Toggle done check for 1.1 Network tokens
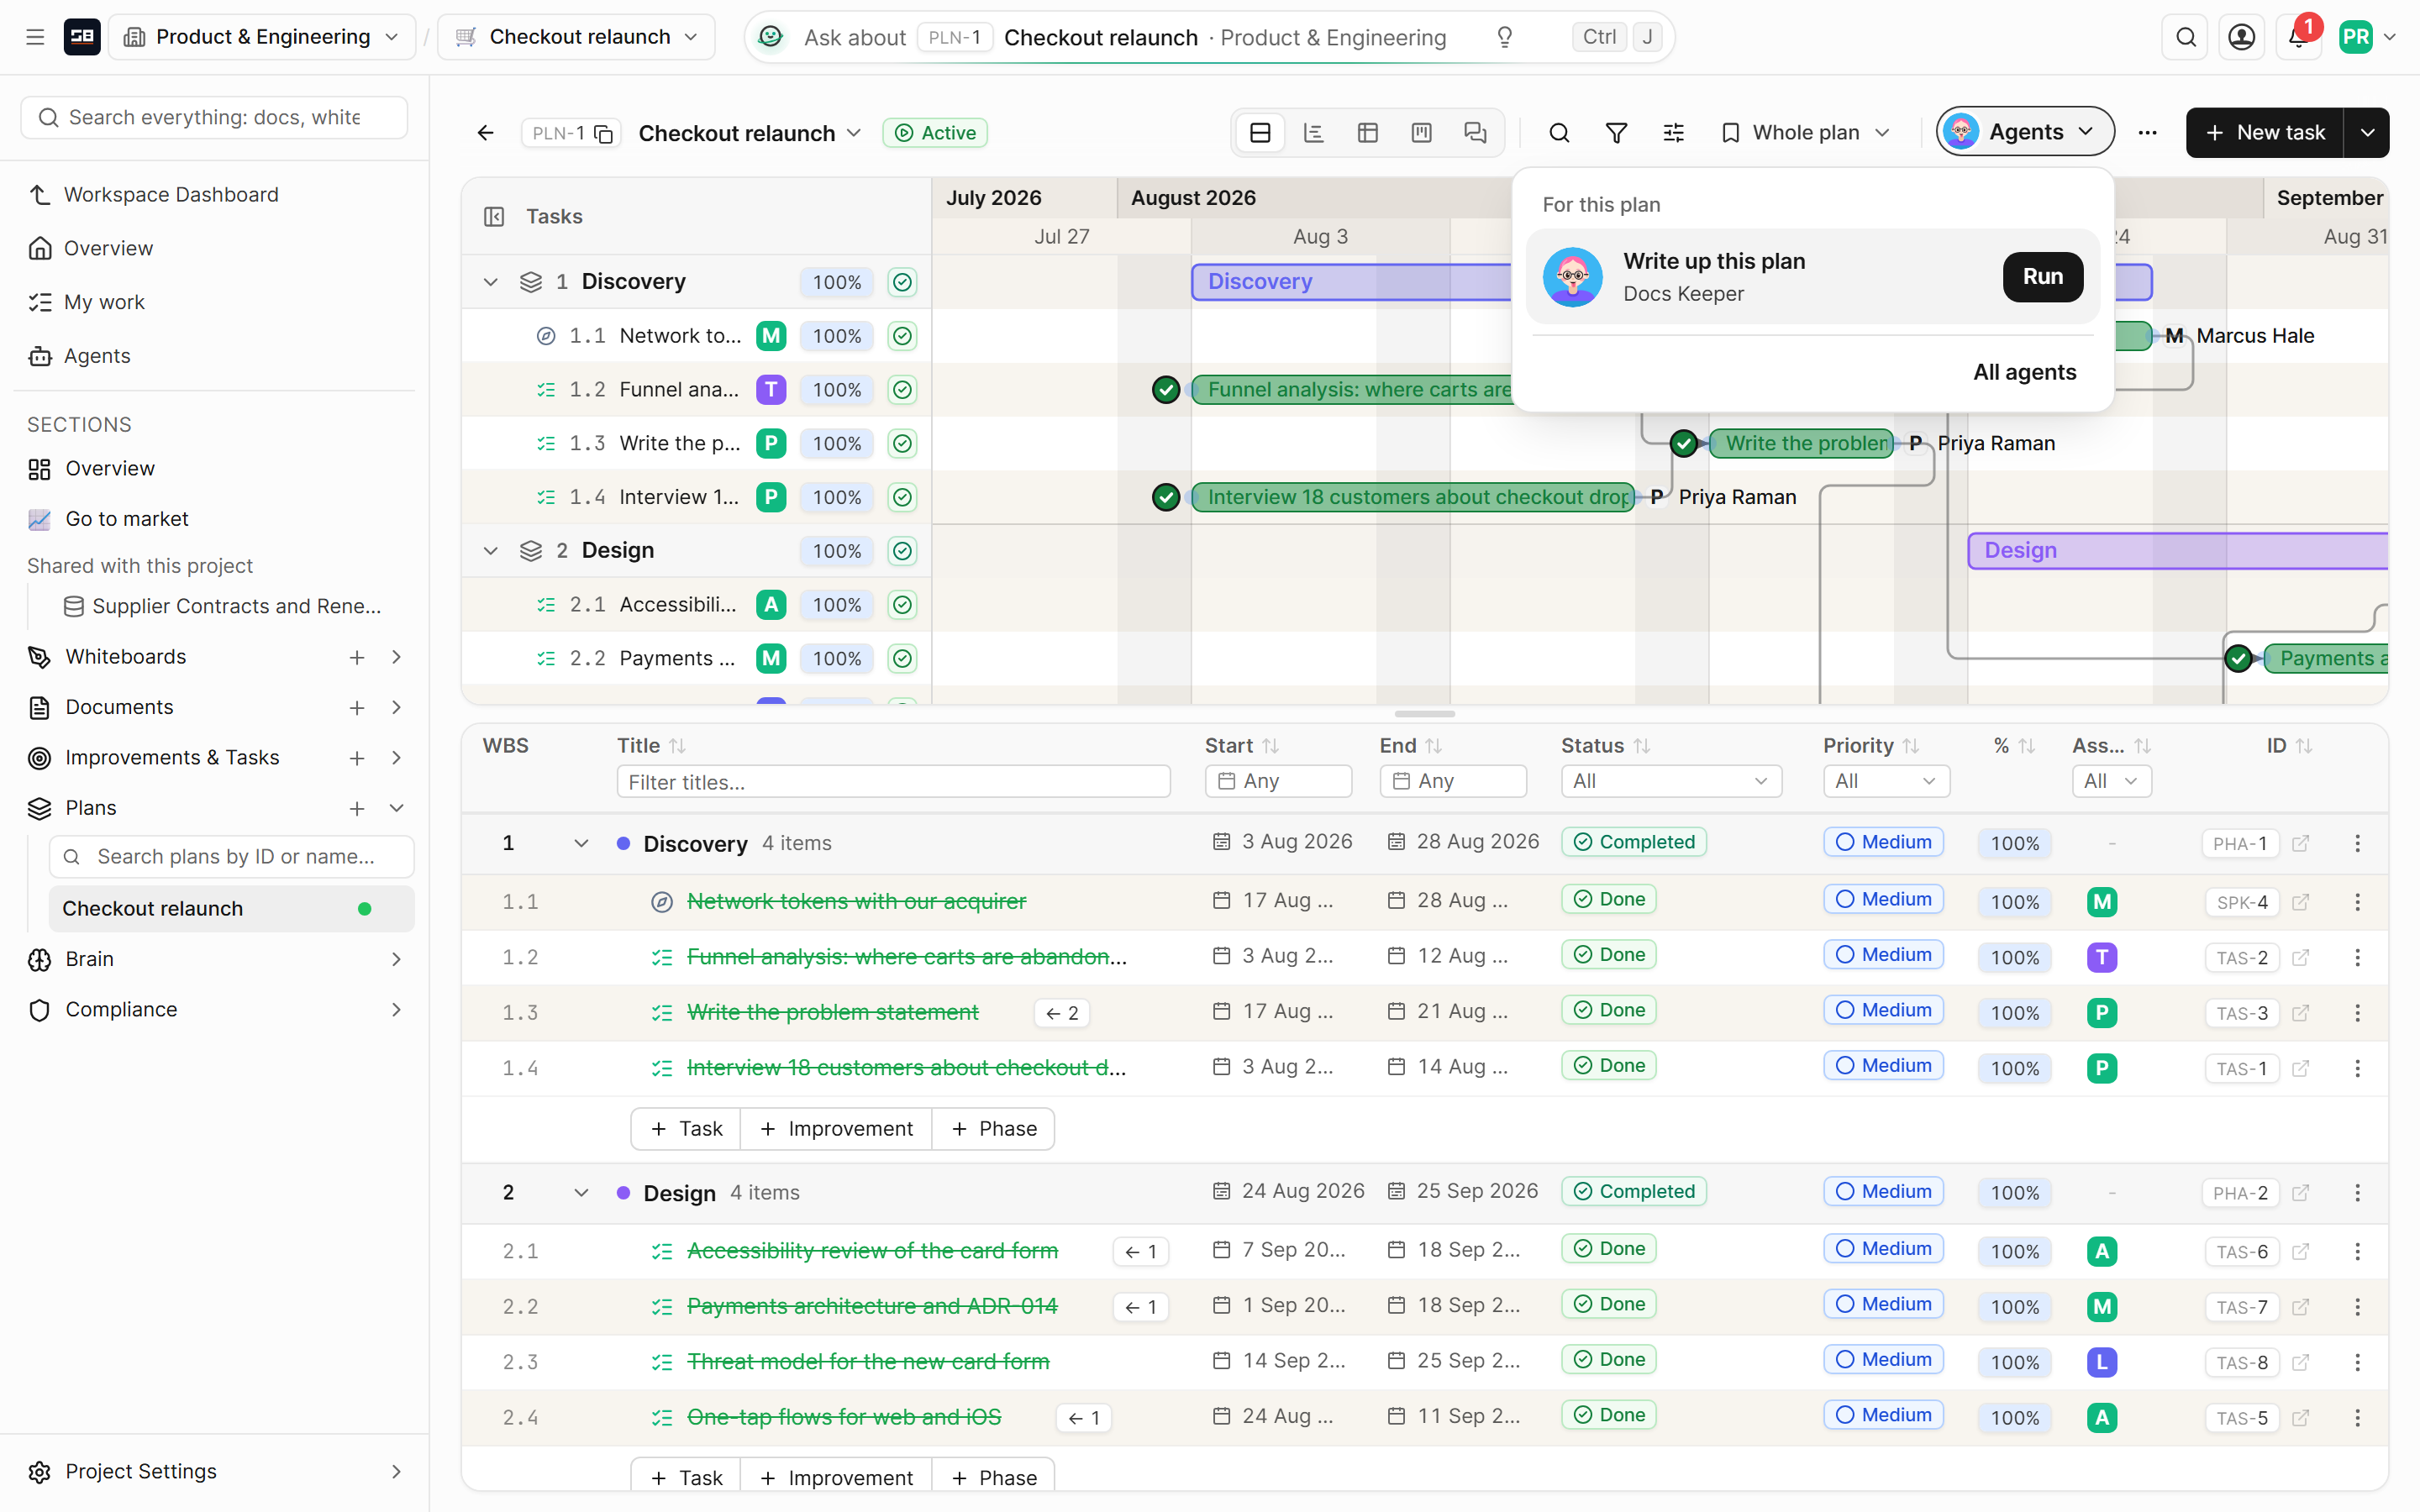Viewport: 2420px width, 1512px height. pyautogui.click(x=902, y=336)
